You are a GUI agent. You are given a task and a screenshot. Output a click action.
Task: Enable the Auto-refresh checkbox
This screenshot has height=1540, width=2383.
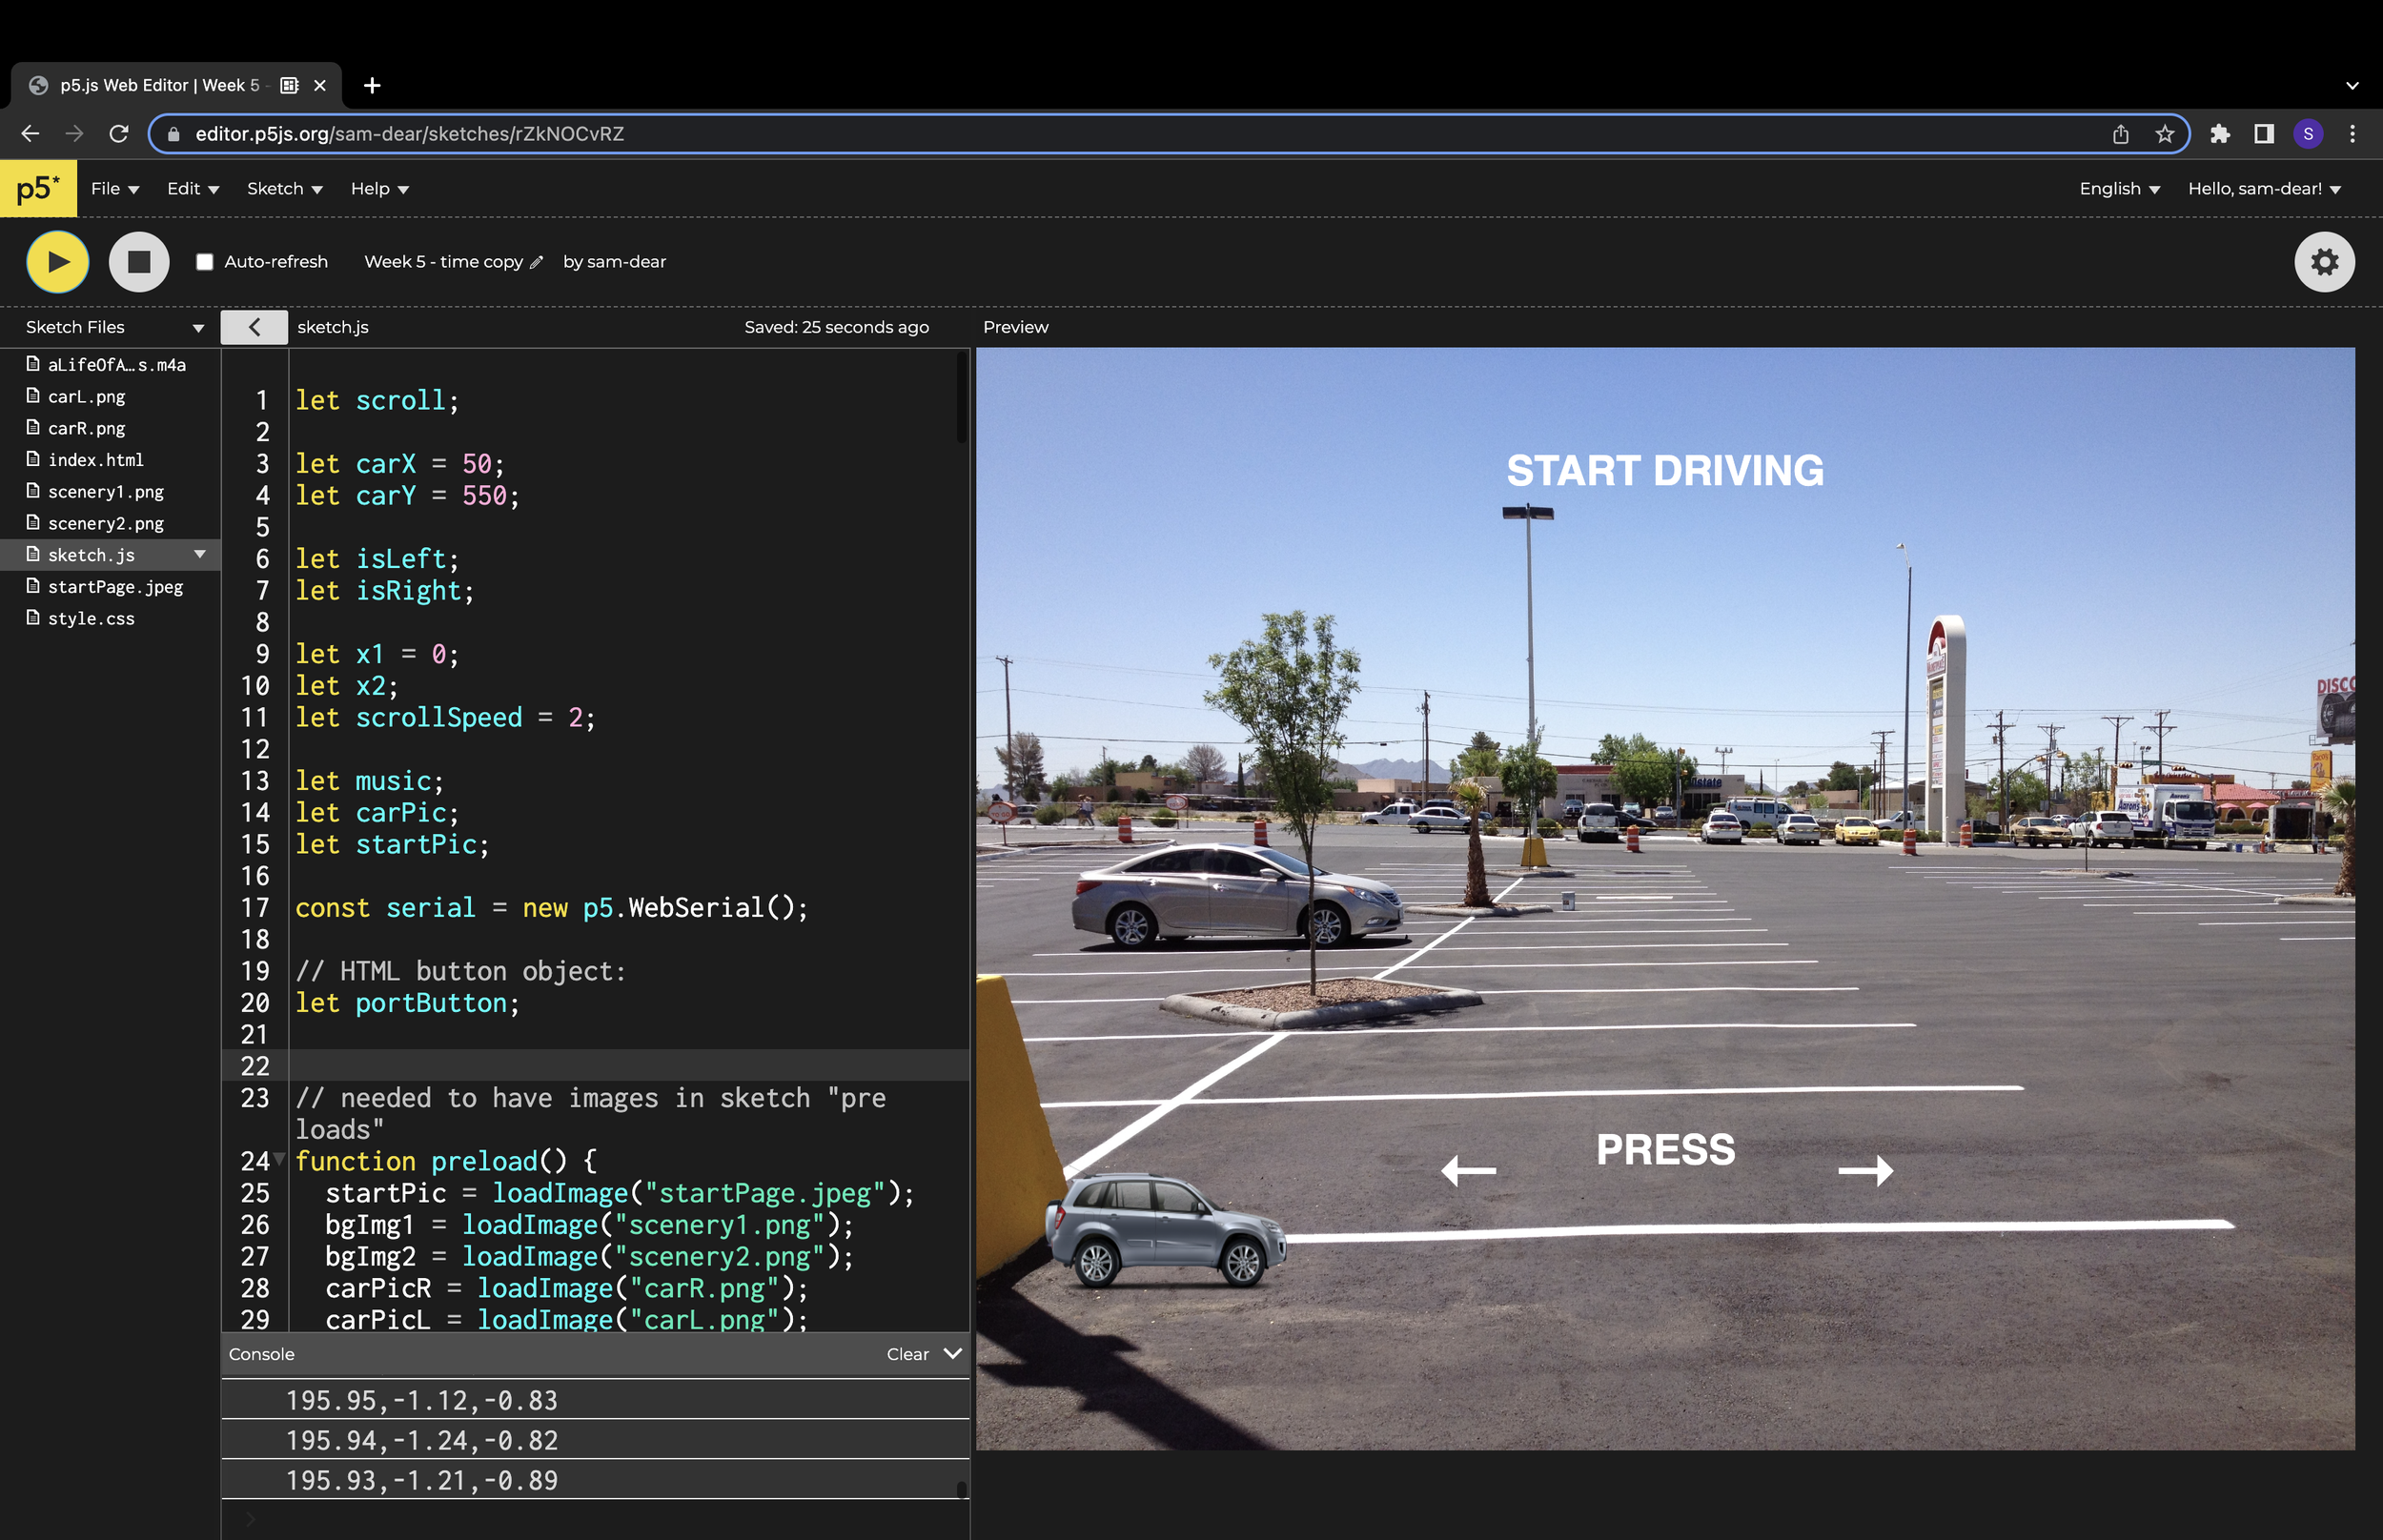pyautogui.click(x=205, y=262)
